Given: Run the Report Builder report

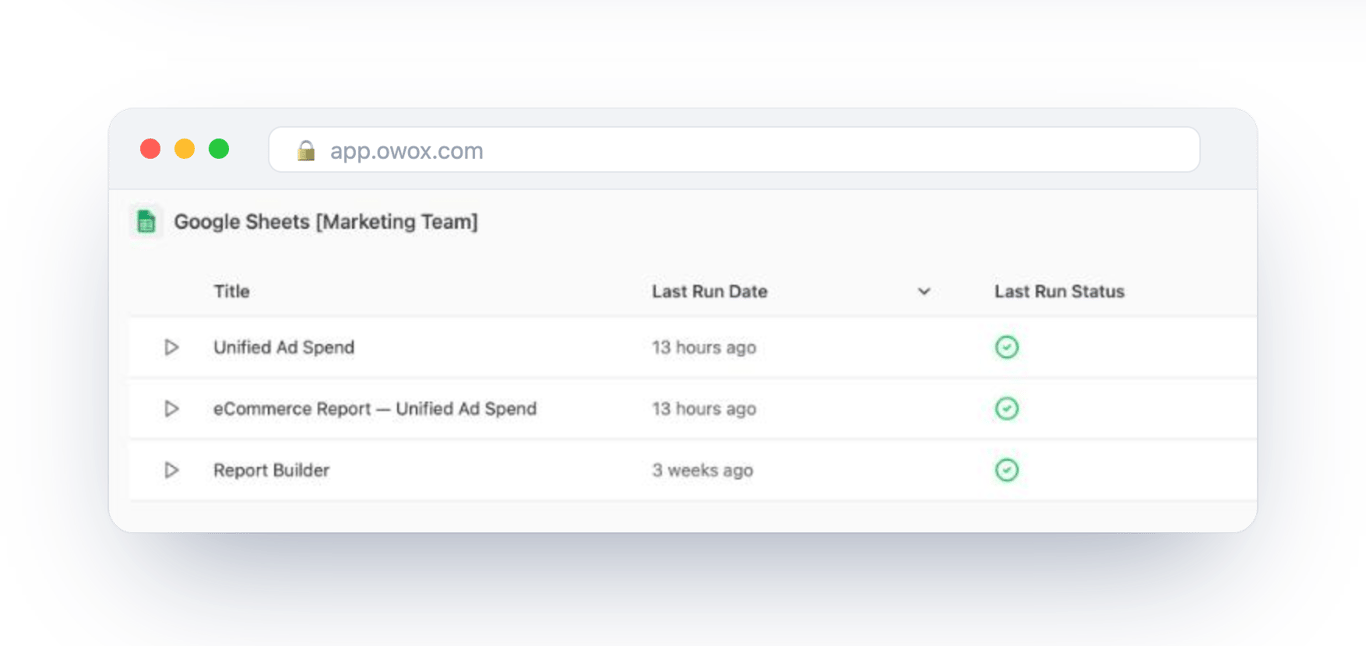Looking at the screenshot, I should [171, 470].
